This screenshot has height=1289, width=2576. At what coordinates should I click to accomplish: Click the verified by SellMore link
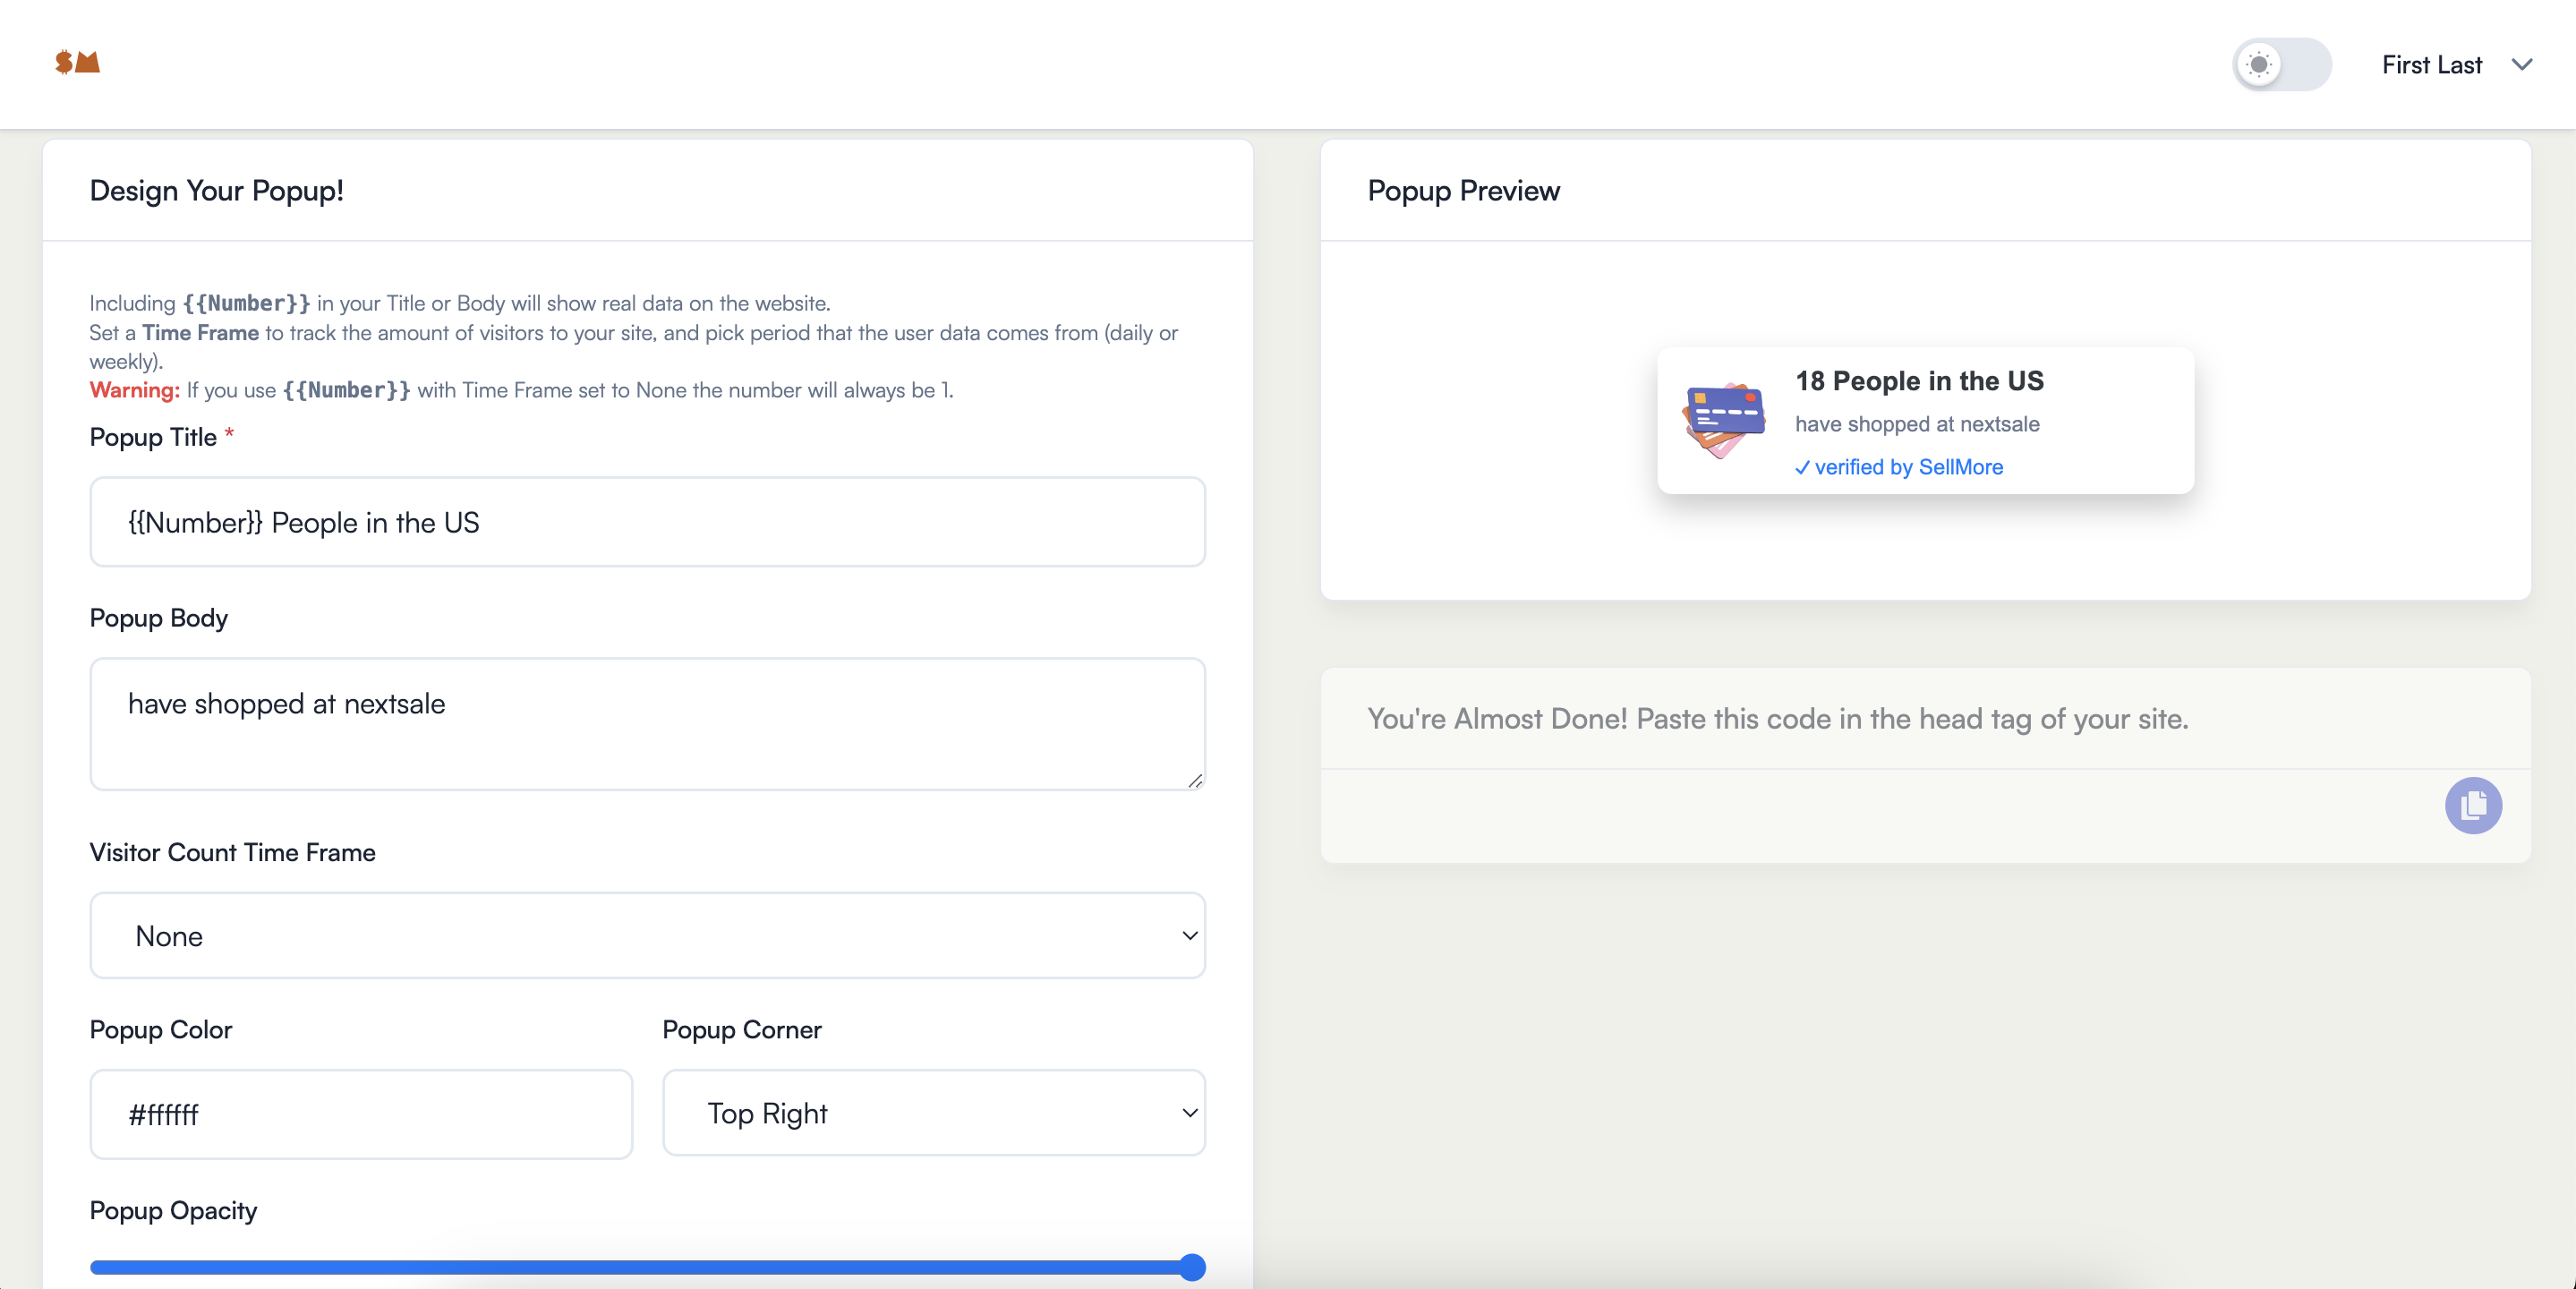[x=1908, y=467]
